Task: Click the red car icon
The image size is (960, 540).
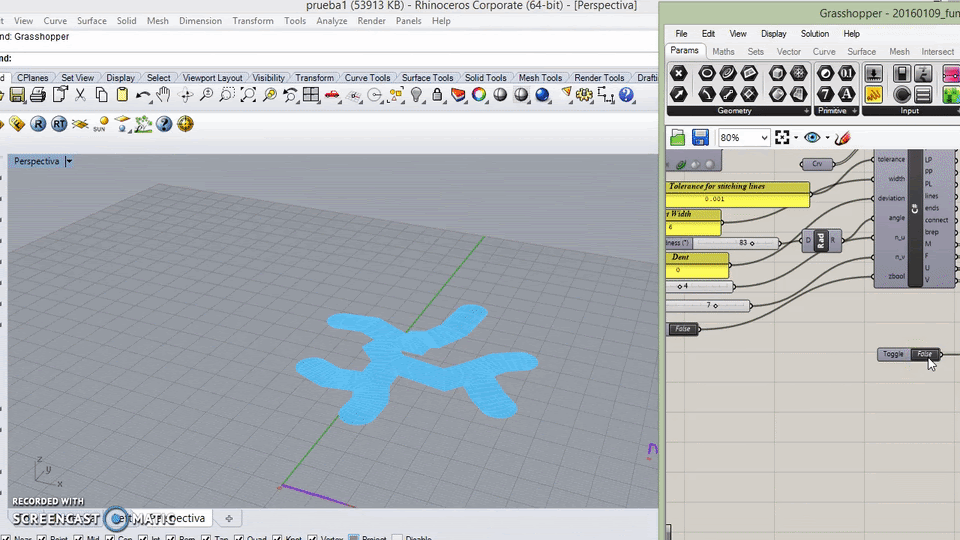Action: coord(332,95)
